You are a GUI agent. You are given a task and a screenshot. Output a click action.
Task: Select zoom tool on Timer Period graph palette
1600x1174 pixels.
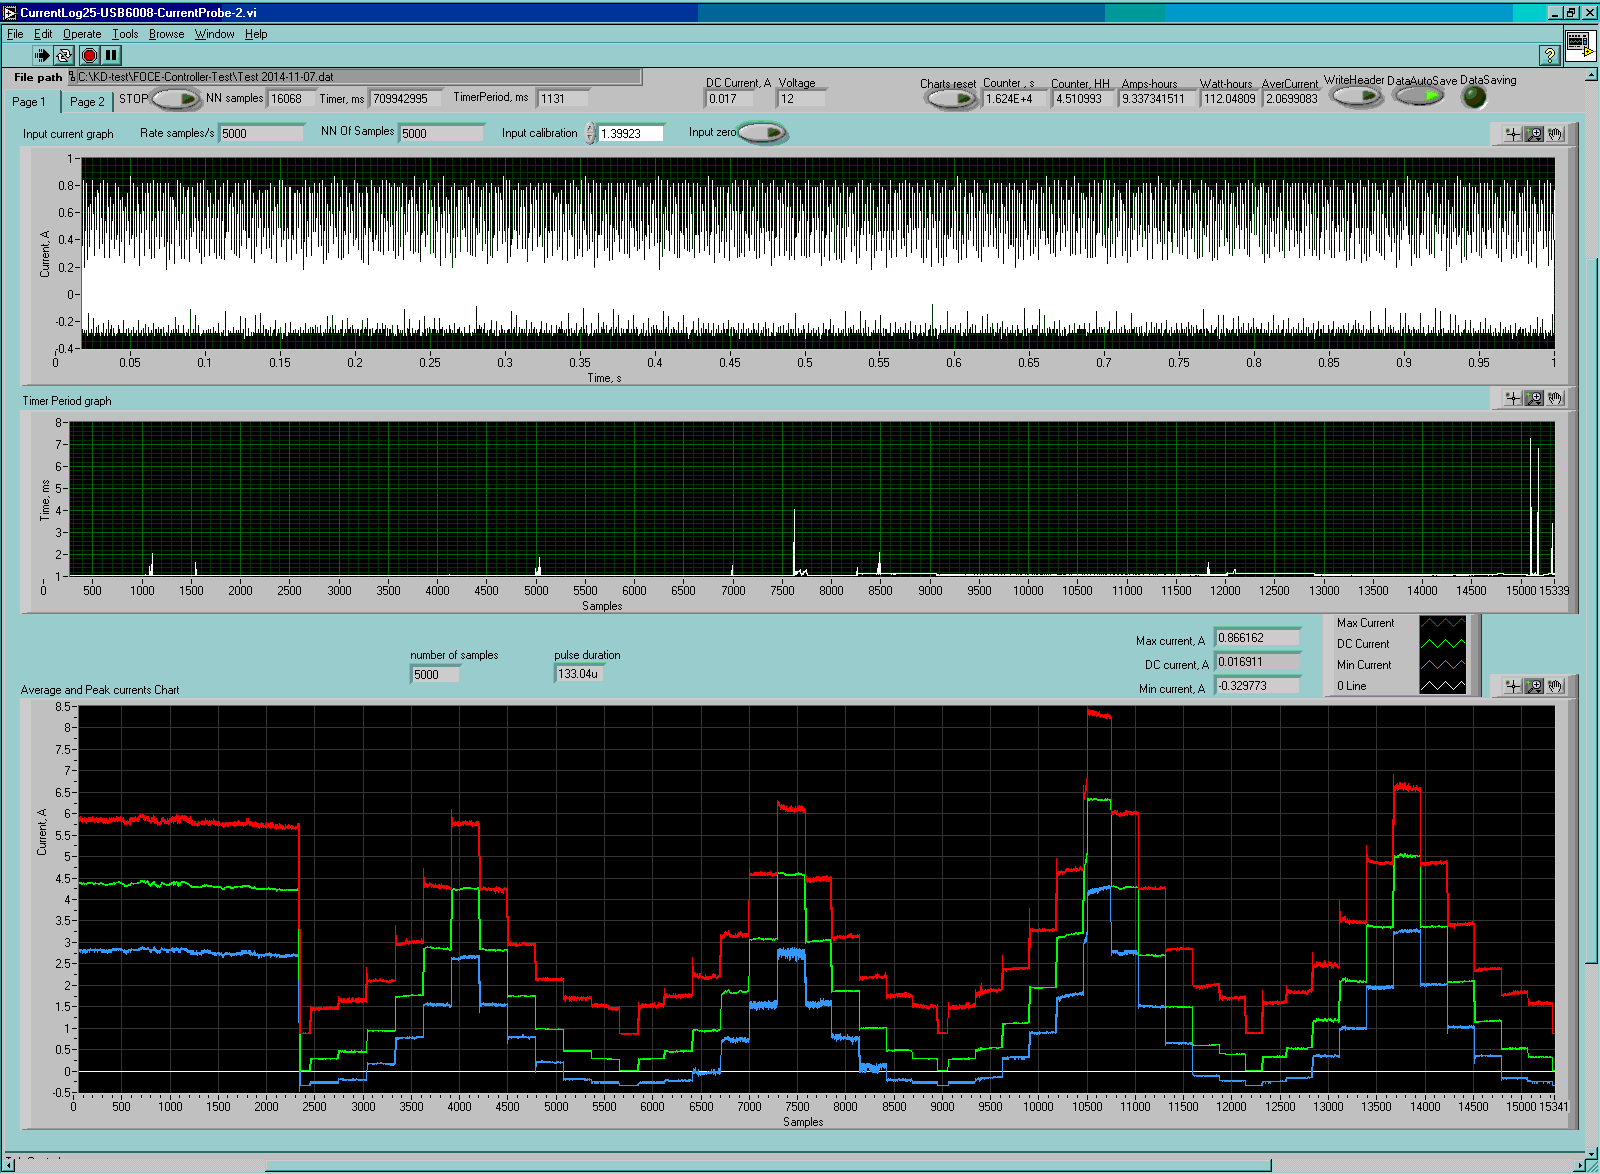(x=1534, y=398)
